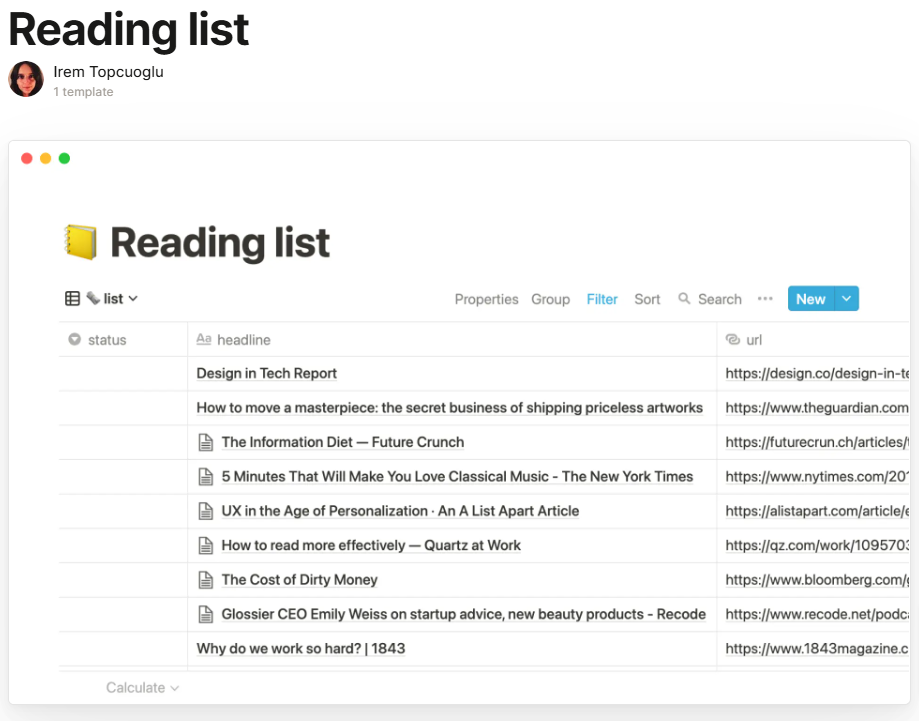Open the Group menu option
The width and height of the screenshot is (919, 721).
point(550,299)
